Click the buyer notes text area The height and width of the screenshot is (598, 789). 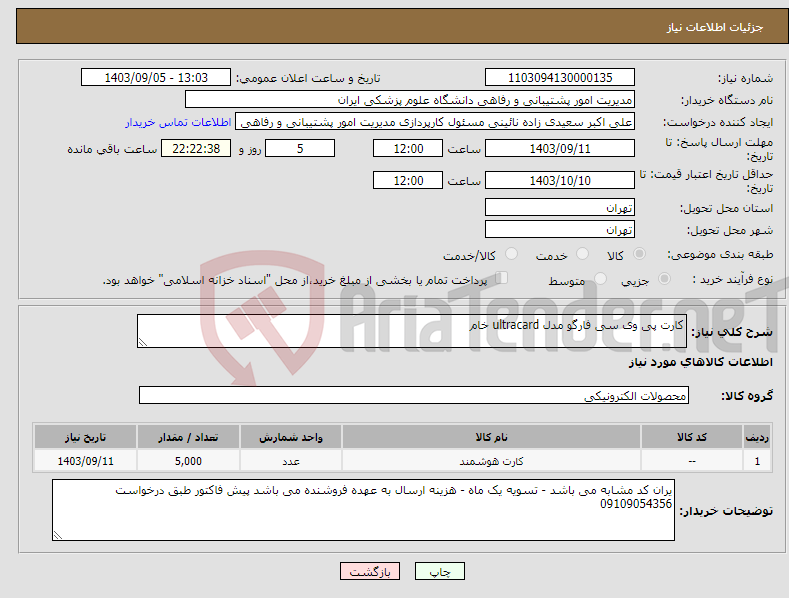363,510
